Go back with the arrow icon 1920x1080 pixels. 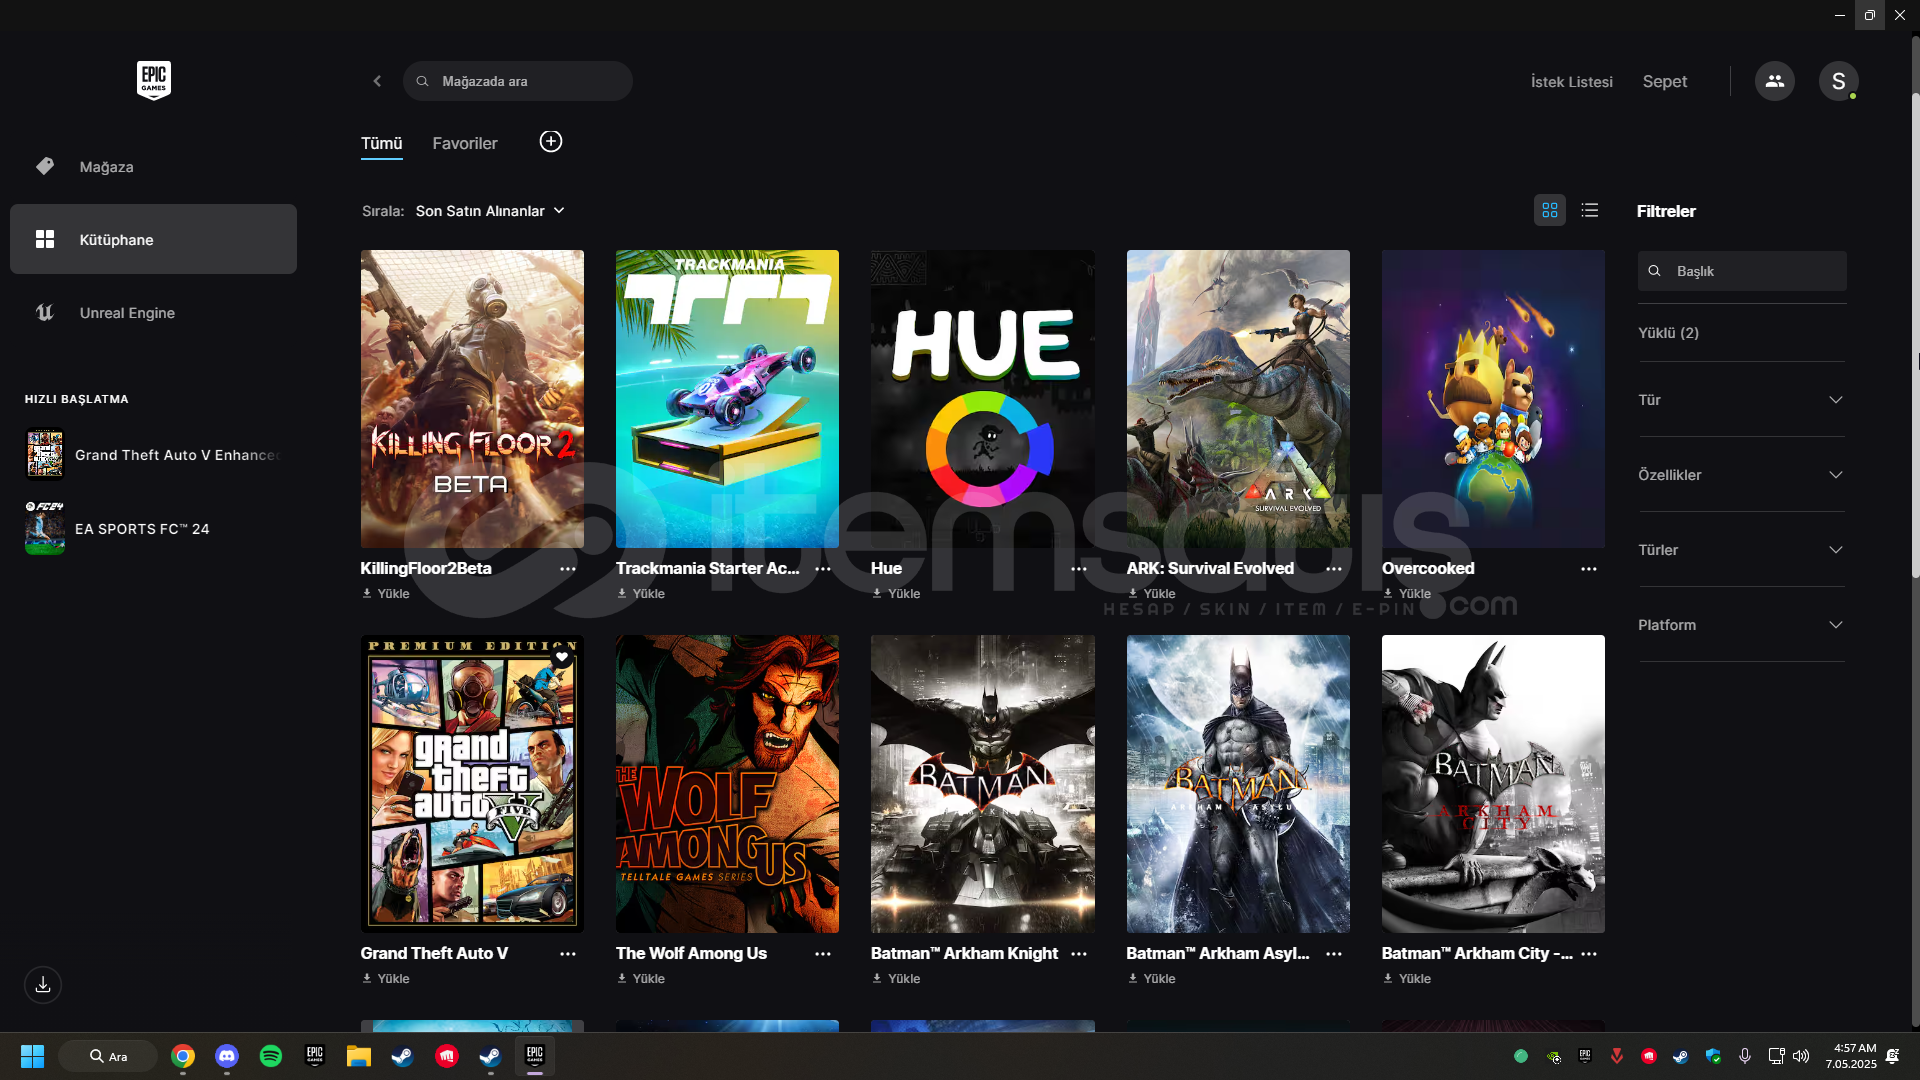(377, 81)
